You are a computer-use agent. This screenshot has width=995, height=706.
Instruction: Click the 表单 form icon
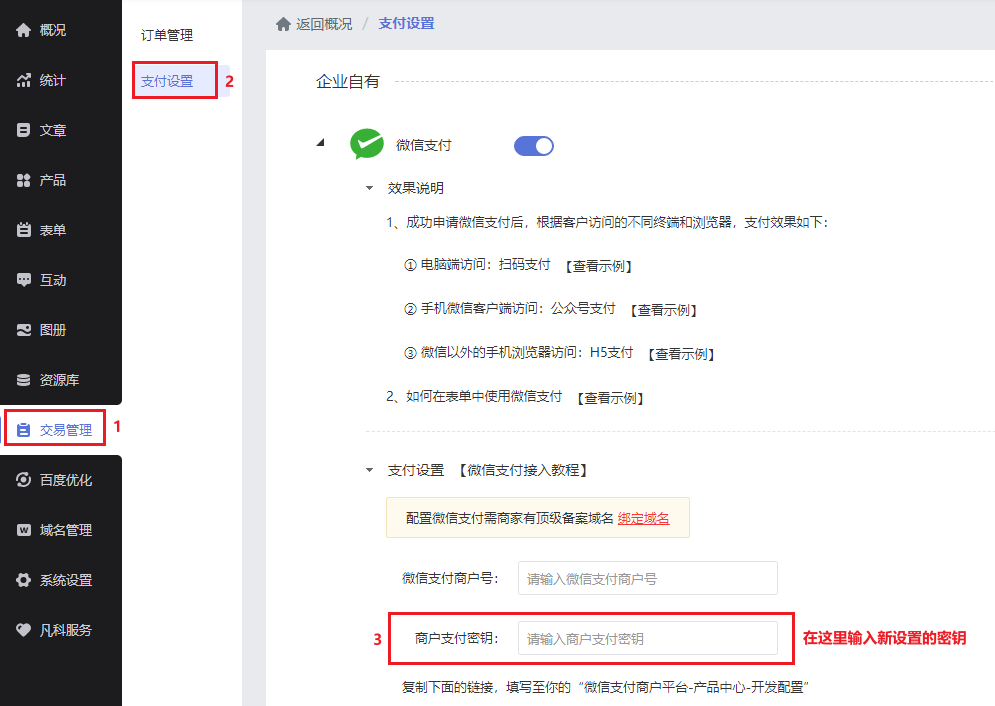click(23, 230)
